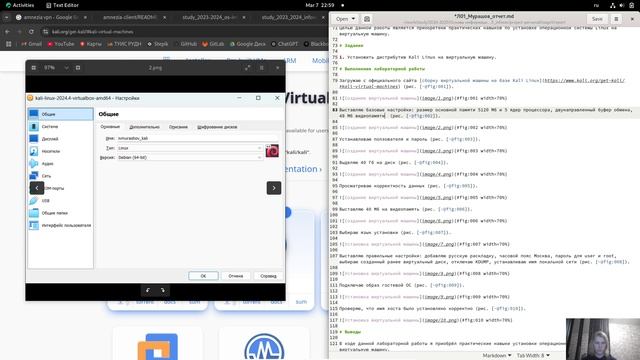The height and width of the screenshot is (360, 640).
Task: Close the amnezia vpn Google browser tab
Action: point(85,17)
